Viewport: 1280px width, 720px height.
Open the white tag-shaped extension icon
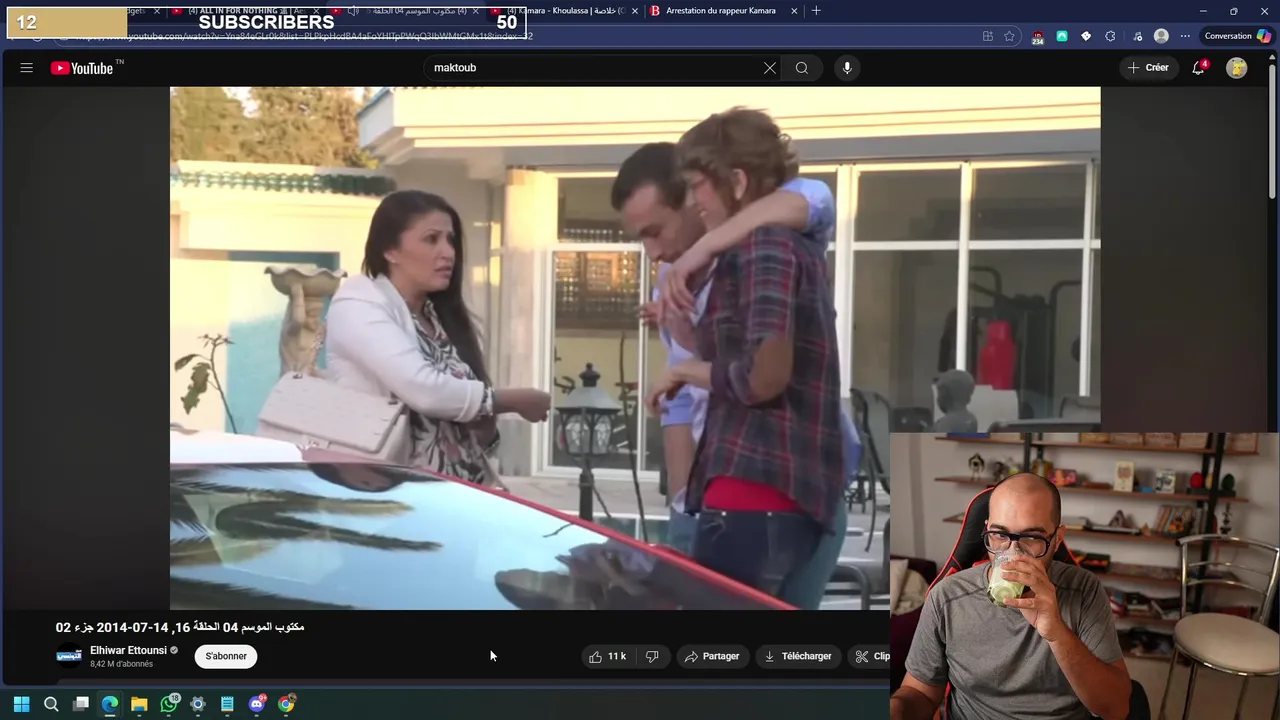click(x=1085, y=36)
